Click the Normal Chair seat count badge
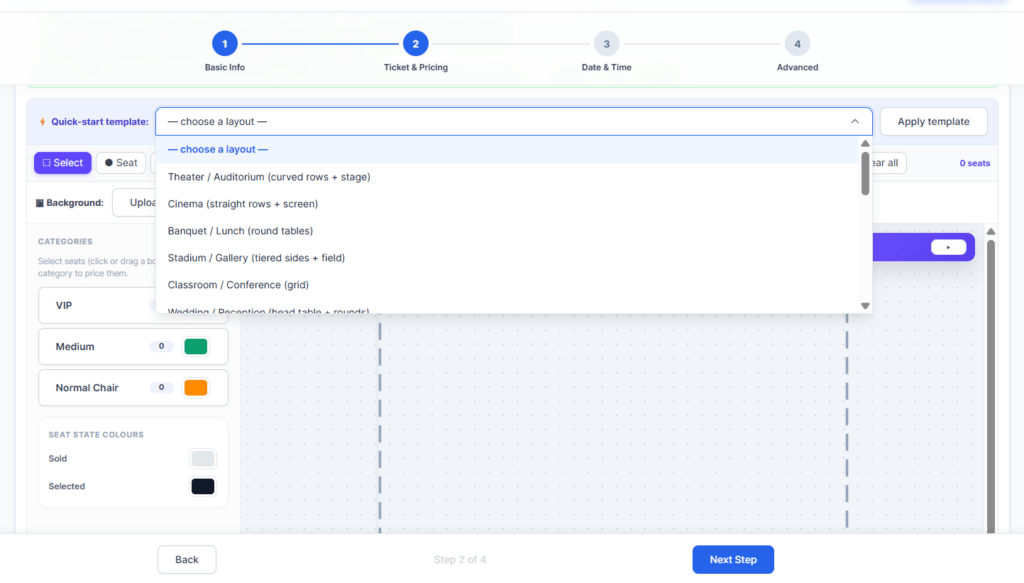Screen dimensions: 1024x583 coord(161,388)
